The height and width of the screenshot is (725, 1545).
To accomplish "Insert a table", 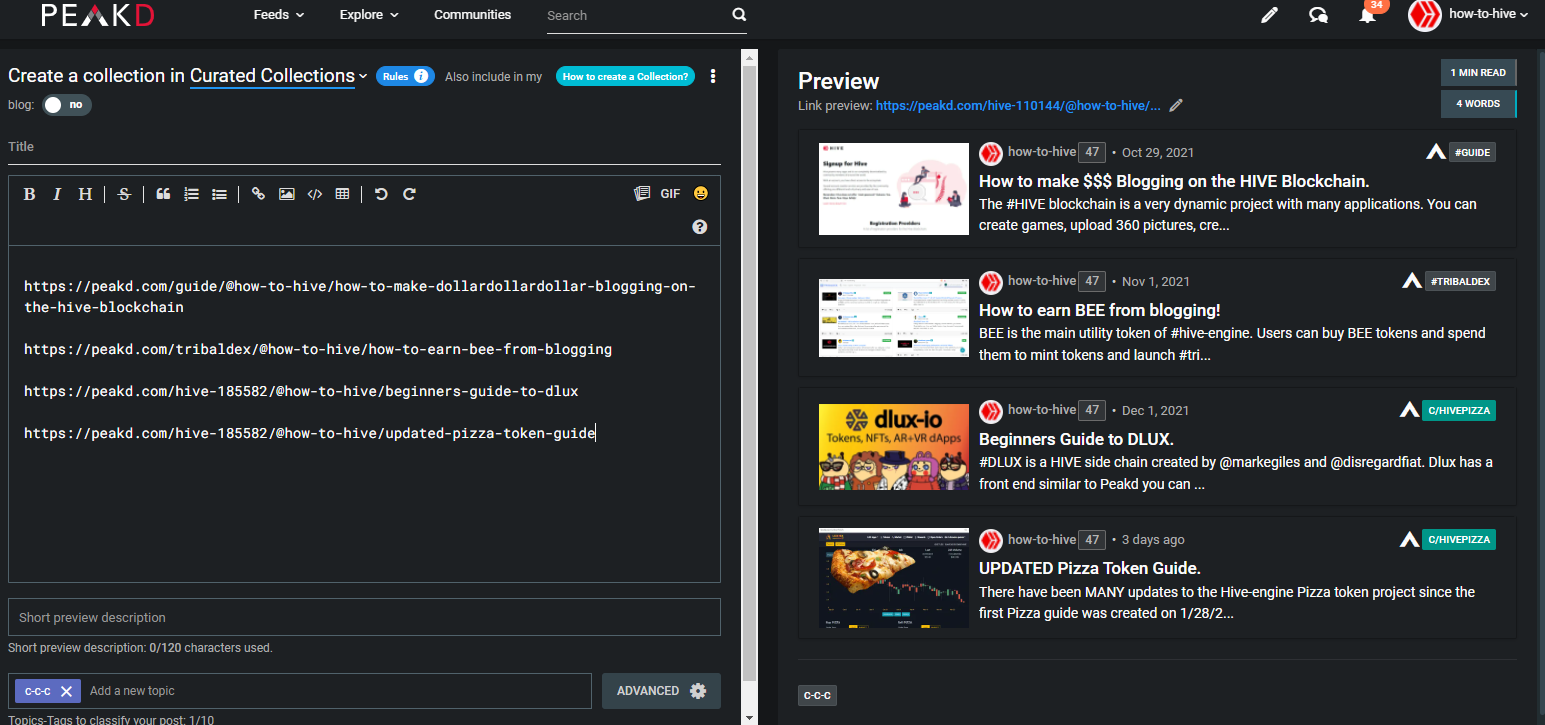I will click(x=342, y=194).
